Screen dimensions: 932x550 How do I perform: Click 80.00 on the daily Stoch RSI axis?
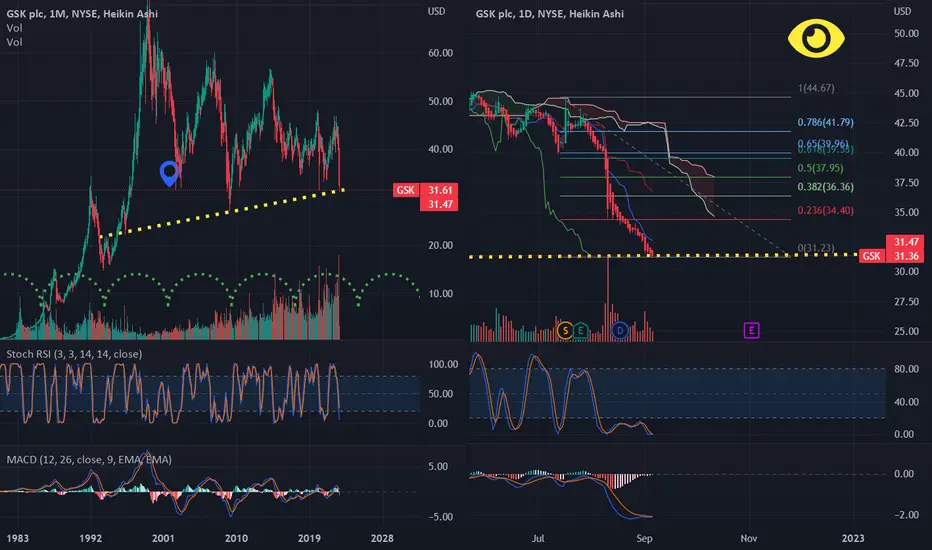pyautogui.click(x=906, y=369)
